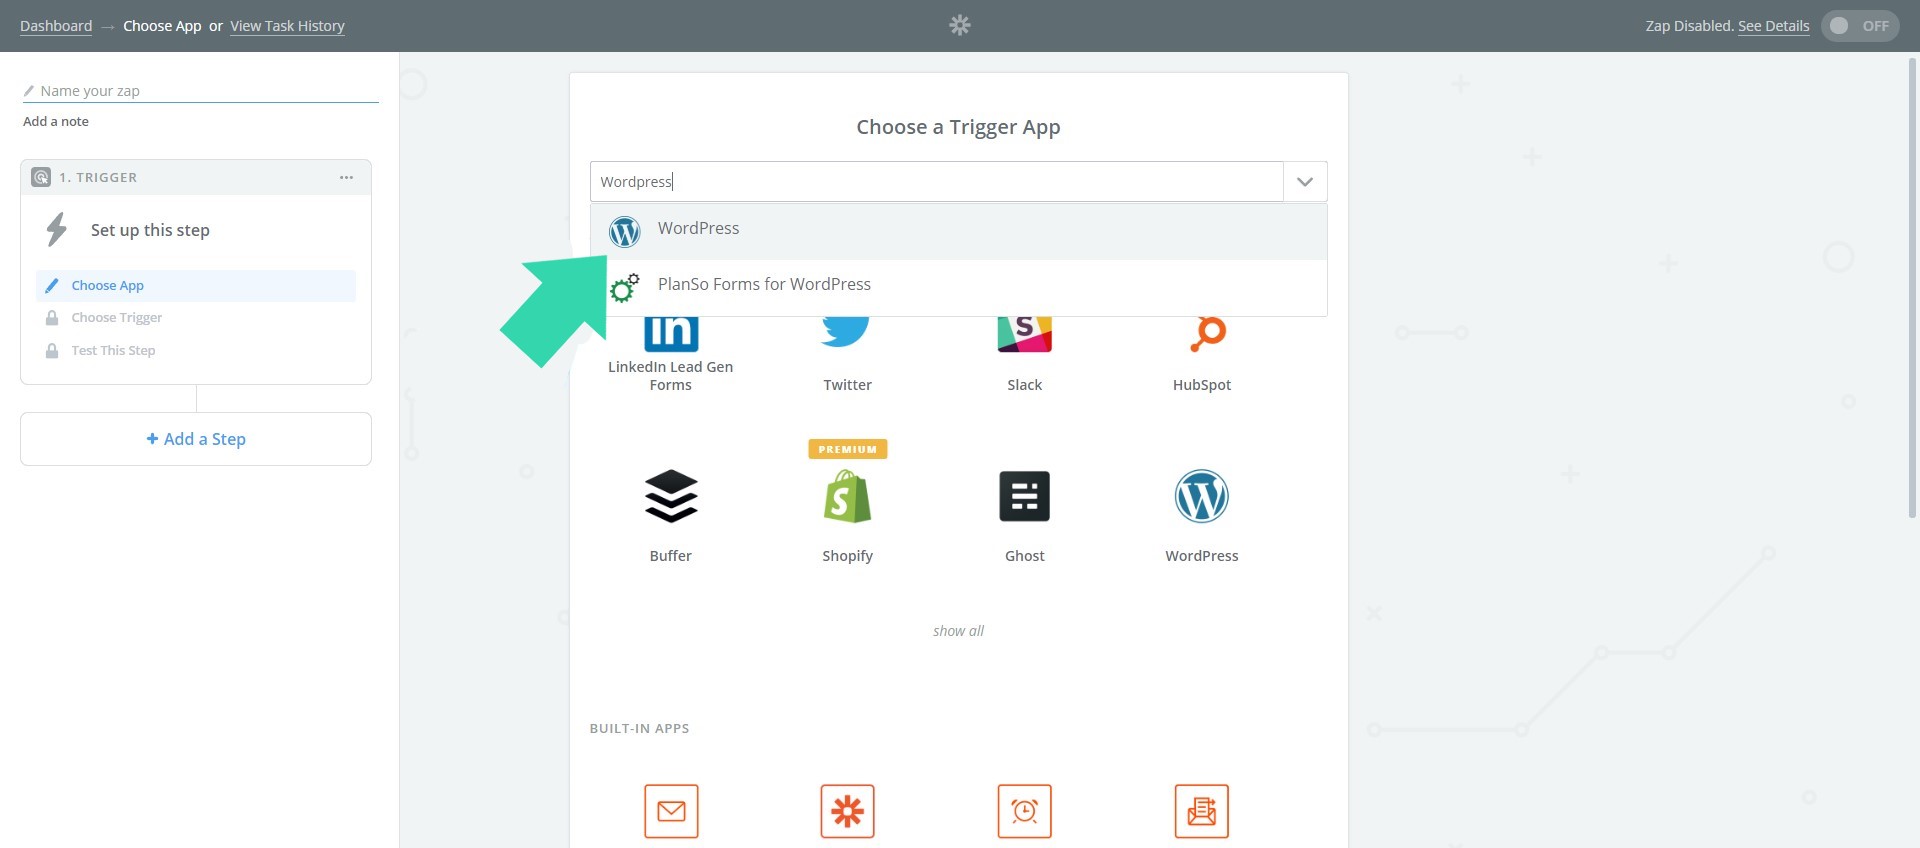Click the page vertical scrollbar
This screenshot has width=1920, height=848.
(1912, 288)
